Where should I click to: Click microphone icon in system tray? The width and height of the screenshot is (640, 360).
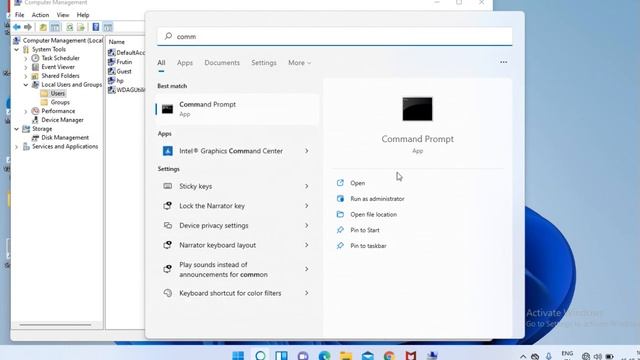tap(549, 356)
